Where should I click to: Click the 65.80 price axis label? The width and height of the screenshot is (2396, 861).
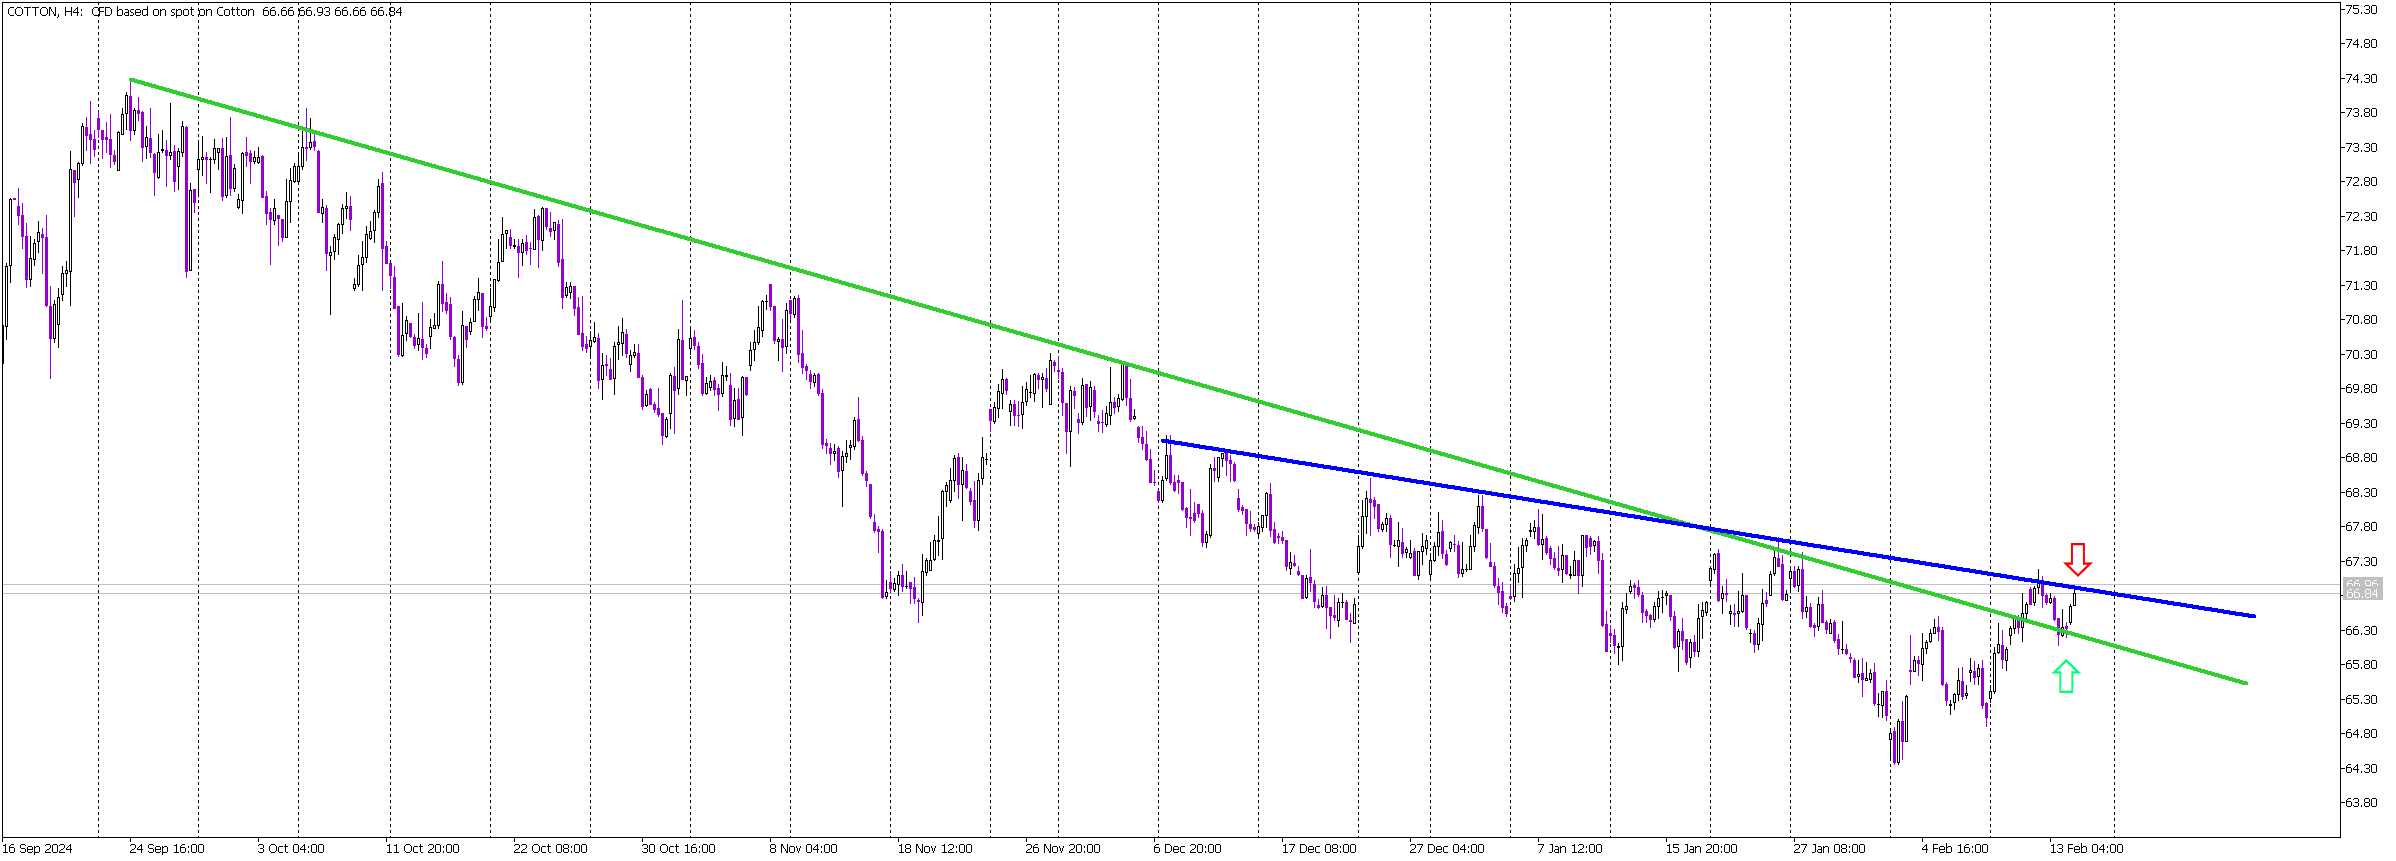point(2363,665)
